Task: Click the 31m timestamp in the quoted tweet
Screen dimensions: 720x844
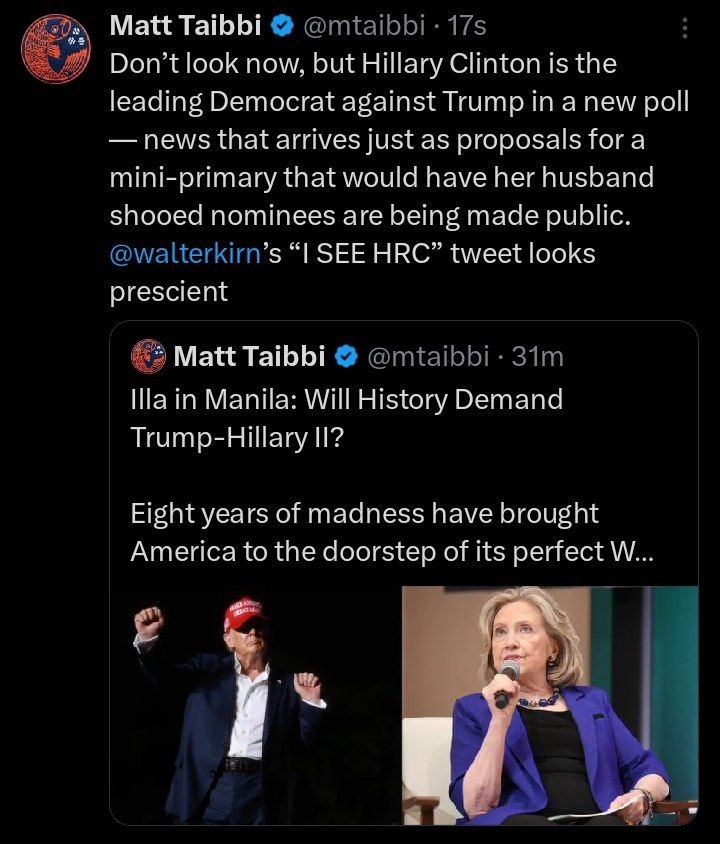Action: click(x=537, y=356)
